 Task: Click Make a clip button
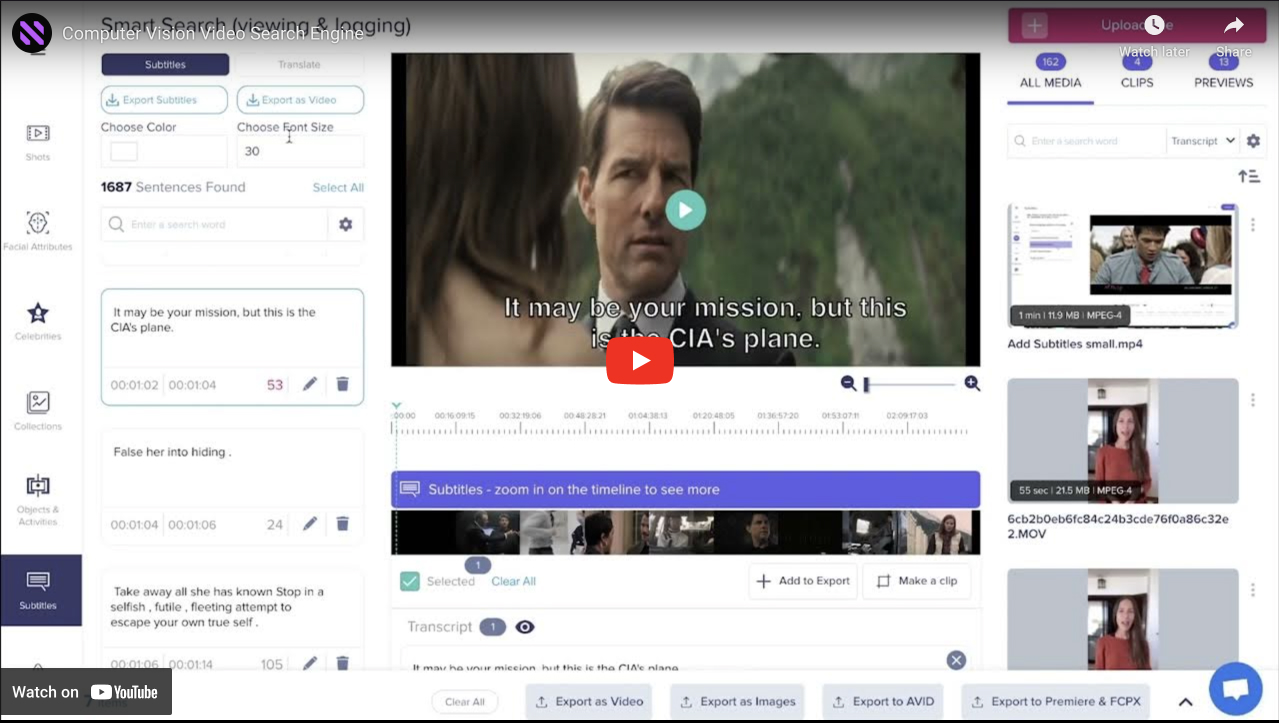[917, 581]
